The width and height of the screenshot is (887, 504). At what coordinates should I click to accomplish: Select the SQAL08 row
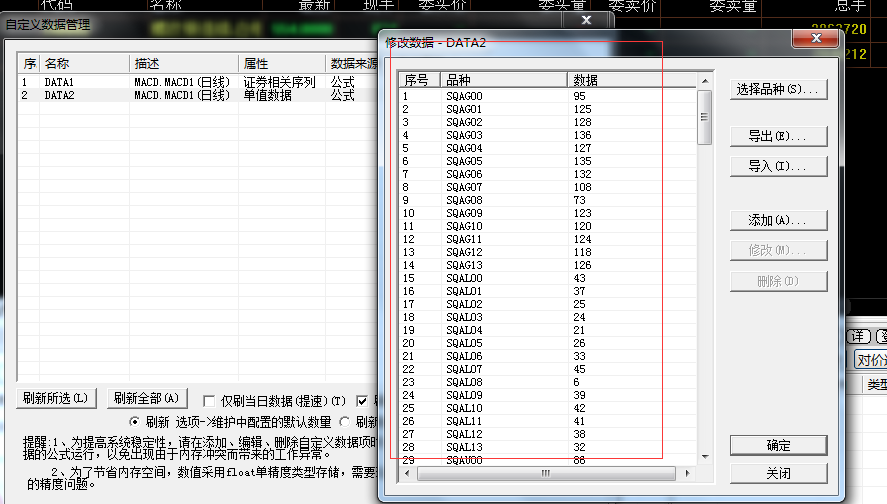(x=548, y=382)
